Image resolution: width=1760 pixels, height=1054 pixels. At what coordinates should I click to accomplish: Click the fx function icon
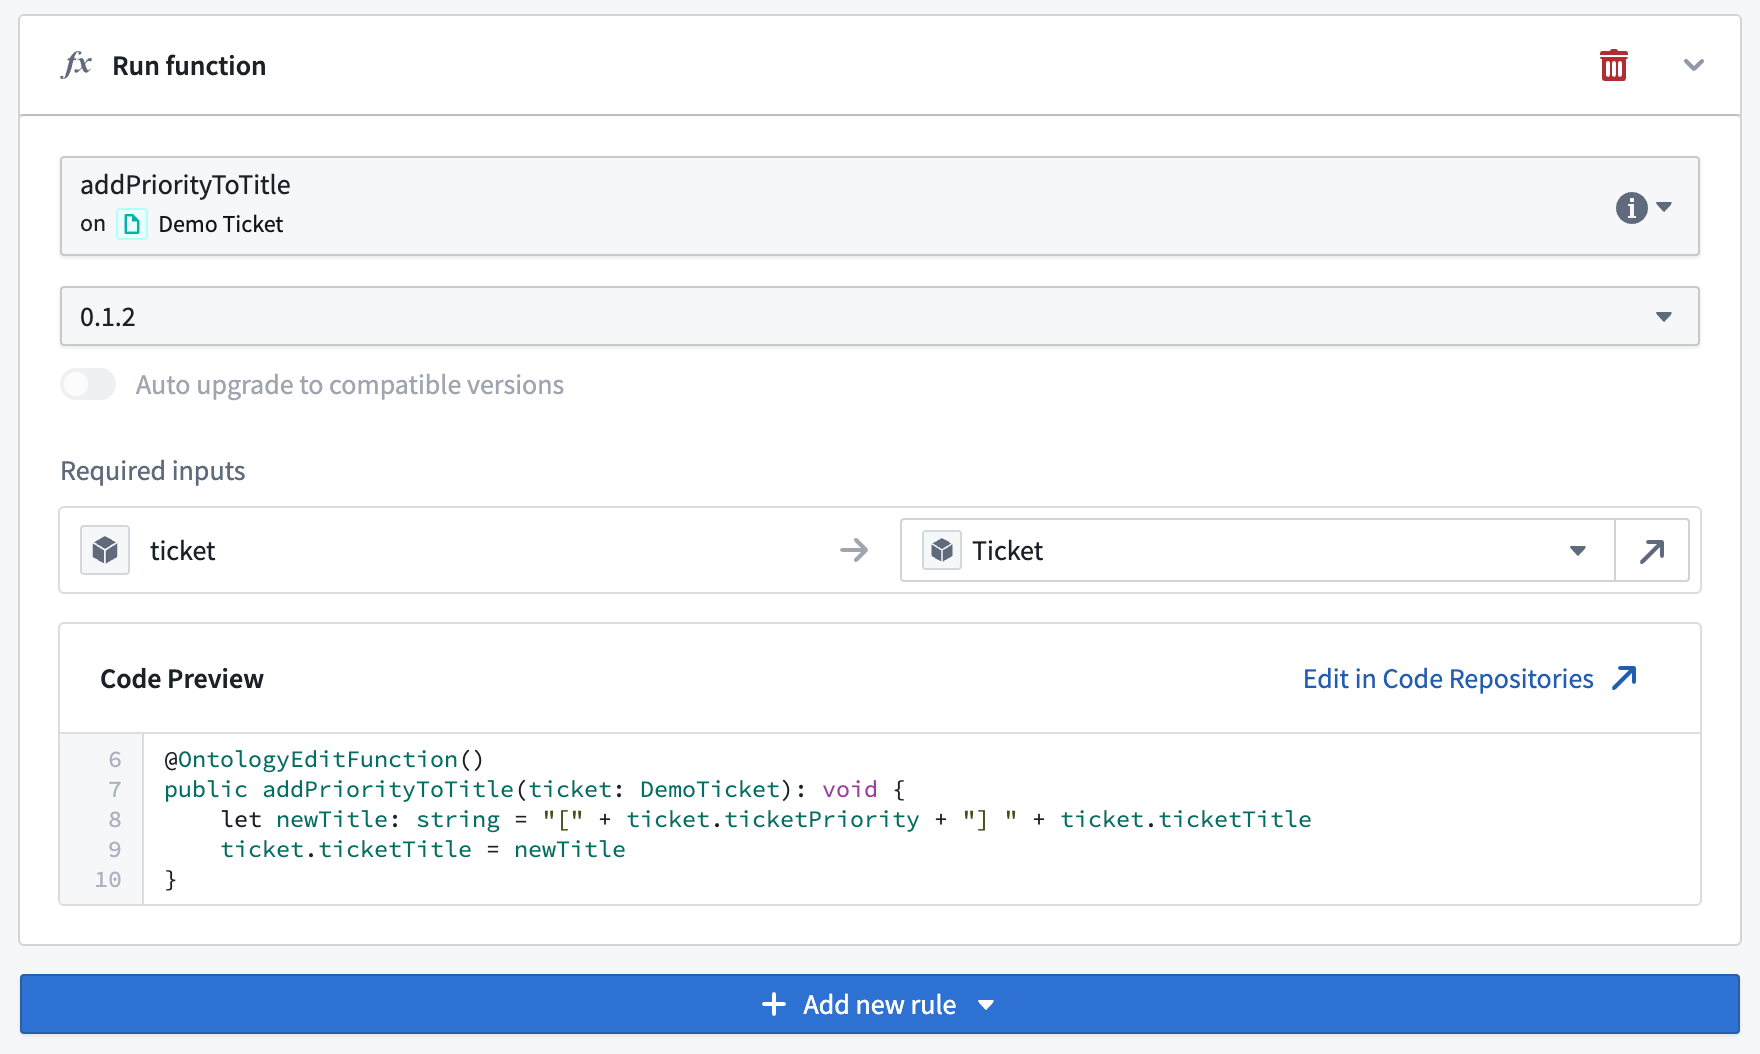pyautogui.click(x=76, y=65)
